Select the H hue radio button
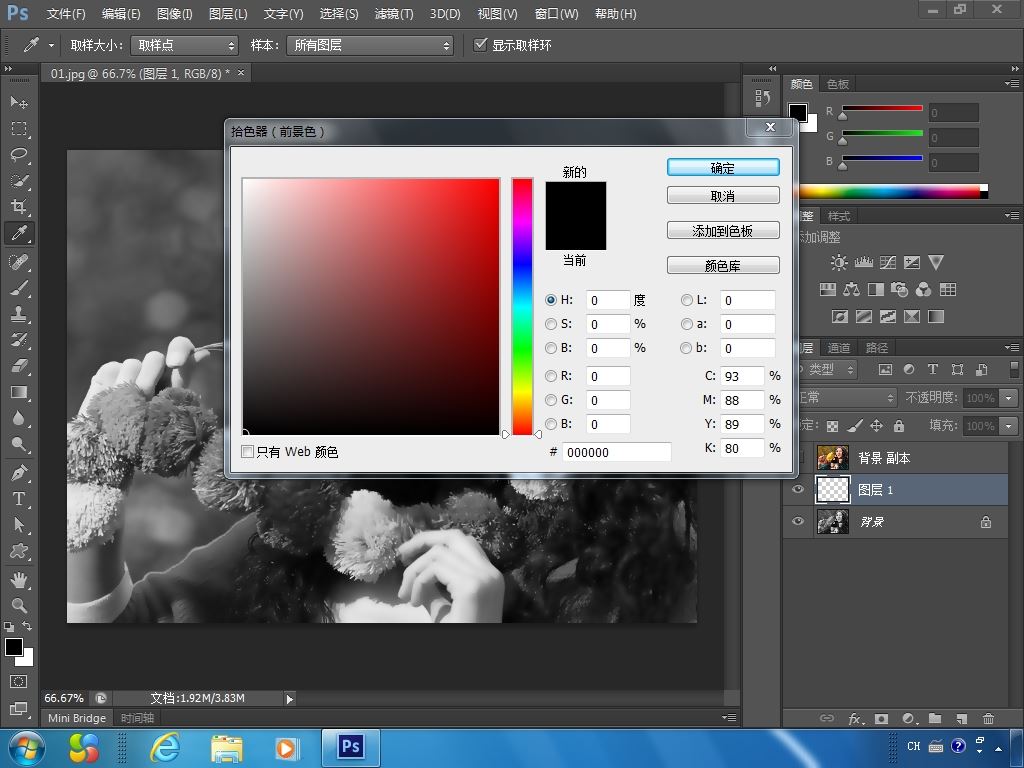The image size is (1024, 768). (x=551, y=300)
